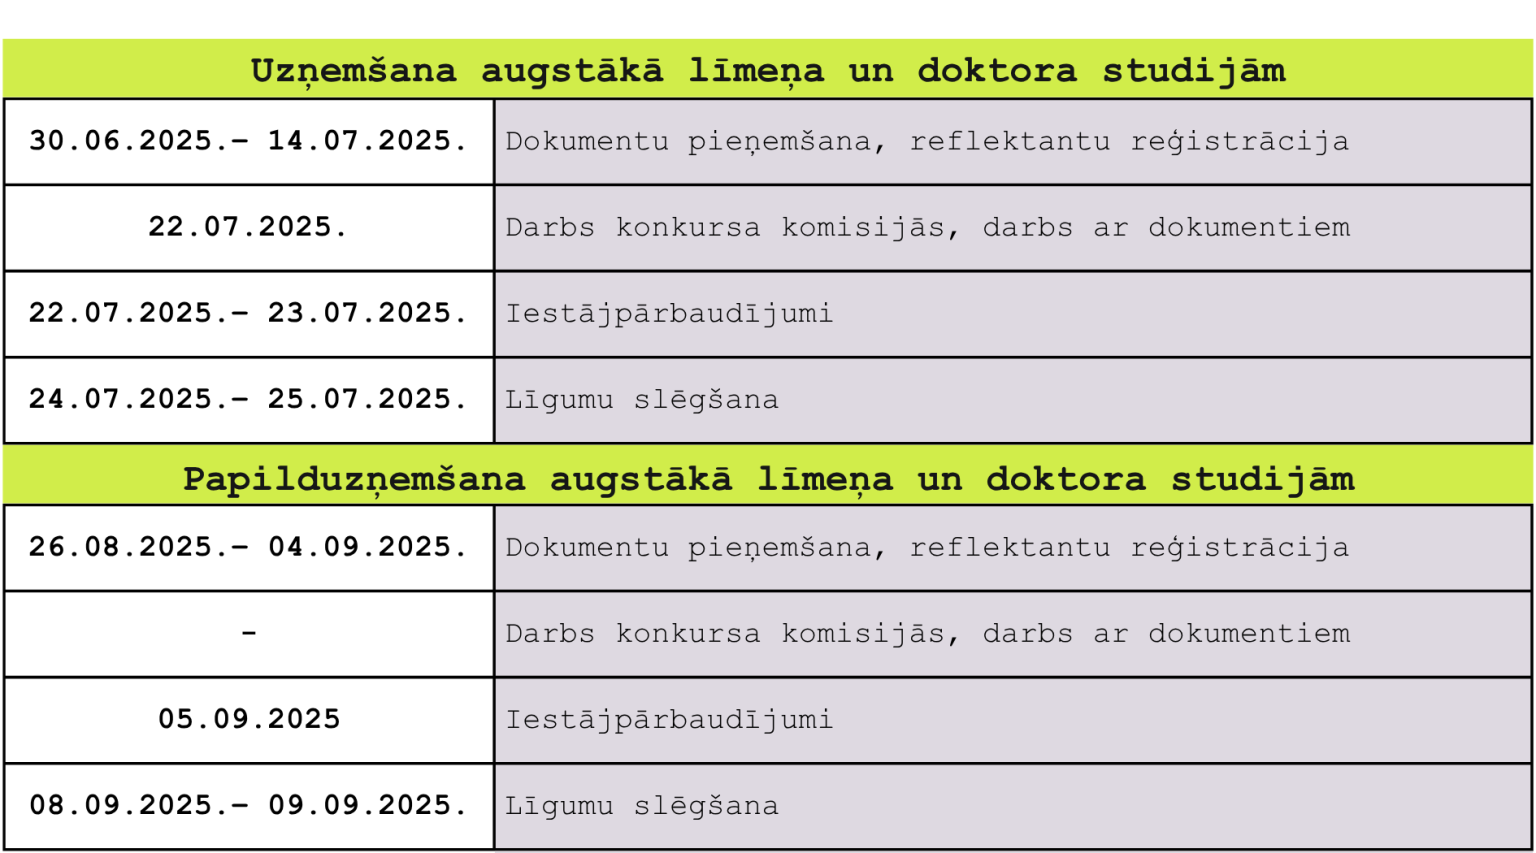Click 'Iestājpārbaudījumi' next to 22.07.2025.– 23.07.2025.

(x=669, y=314)
